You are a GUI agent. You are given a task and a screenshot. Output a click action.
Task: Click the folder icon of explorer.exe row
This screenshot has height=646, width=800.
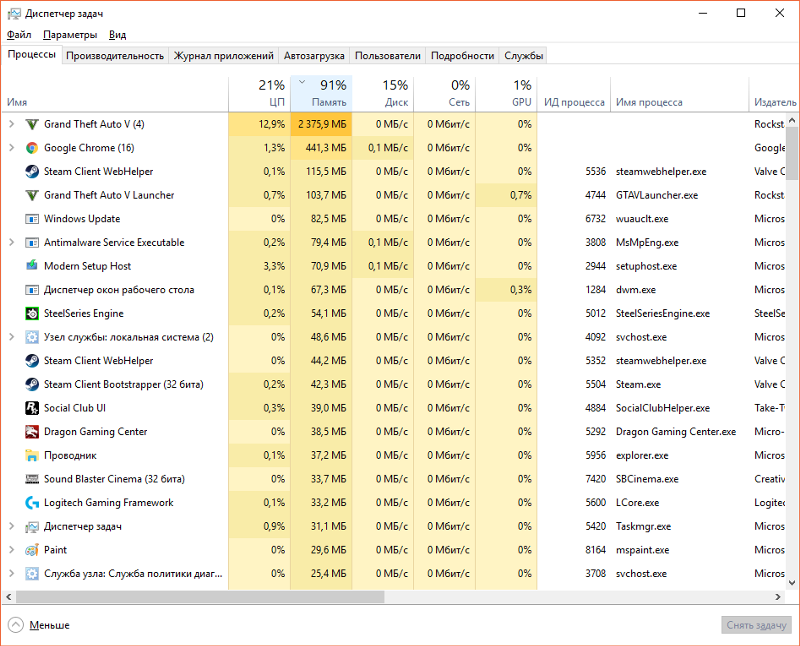coord(32,455)
